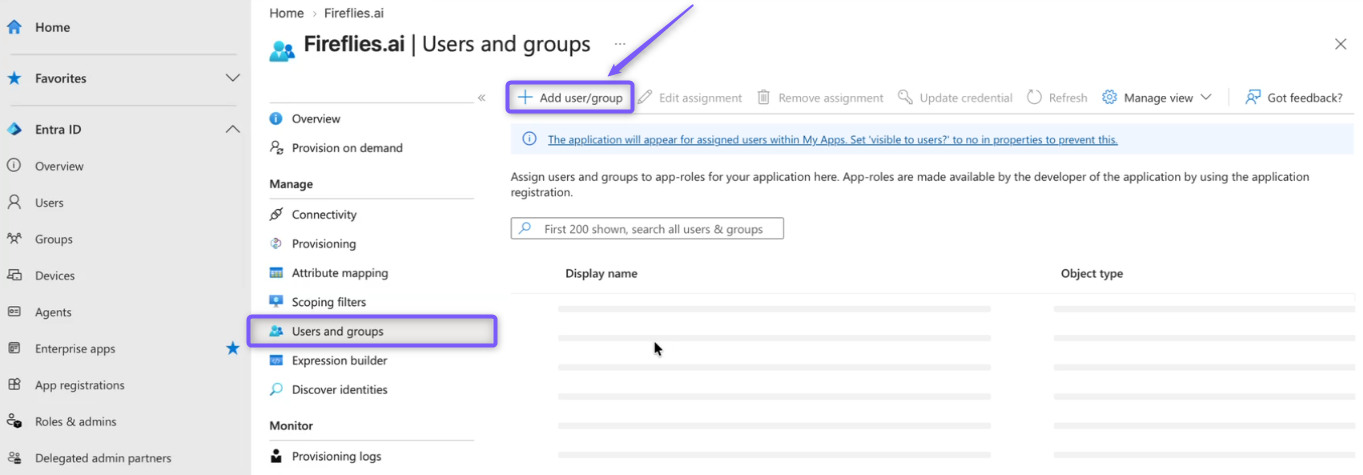Open Connectivity under Manage
This screenshot has height=475, width=1363.
[x=324, y=214]
